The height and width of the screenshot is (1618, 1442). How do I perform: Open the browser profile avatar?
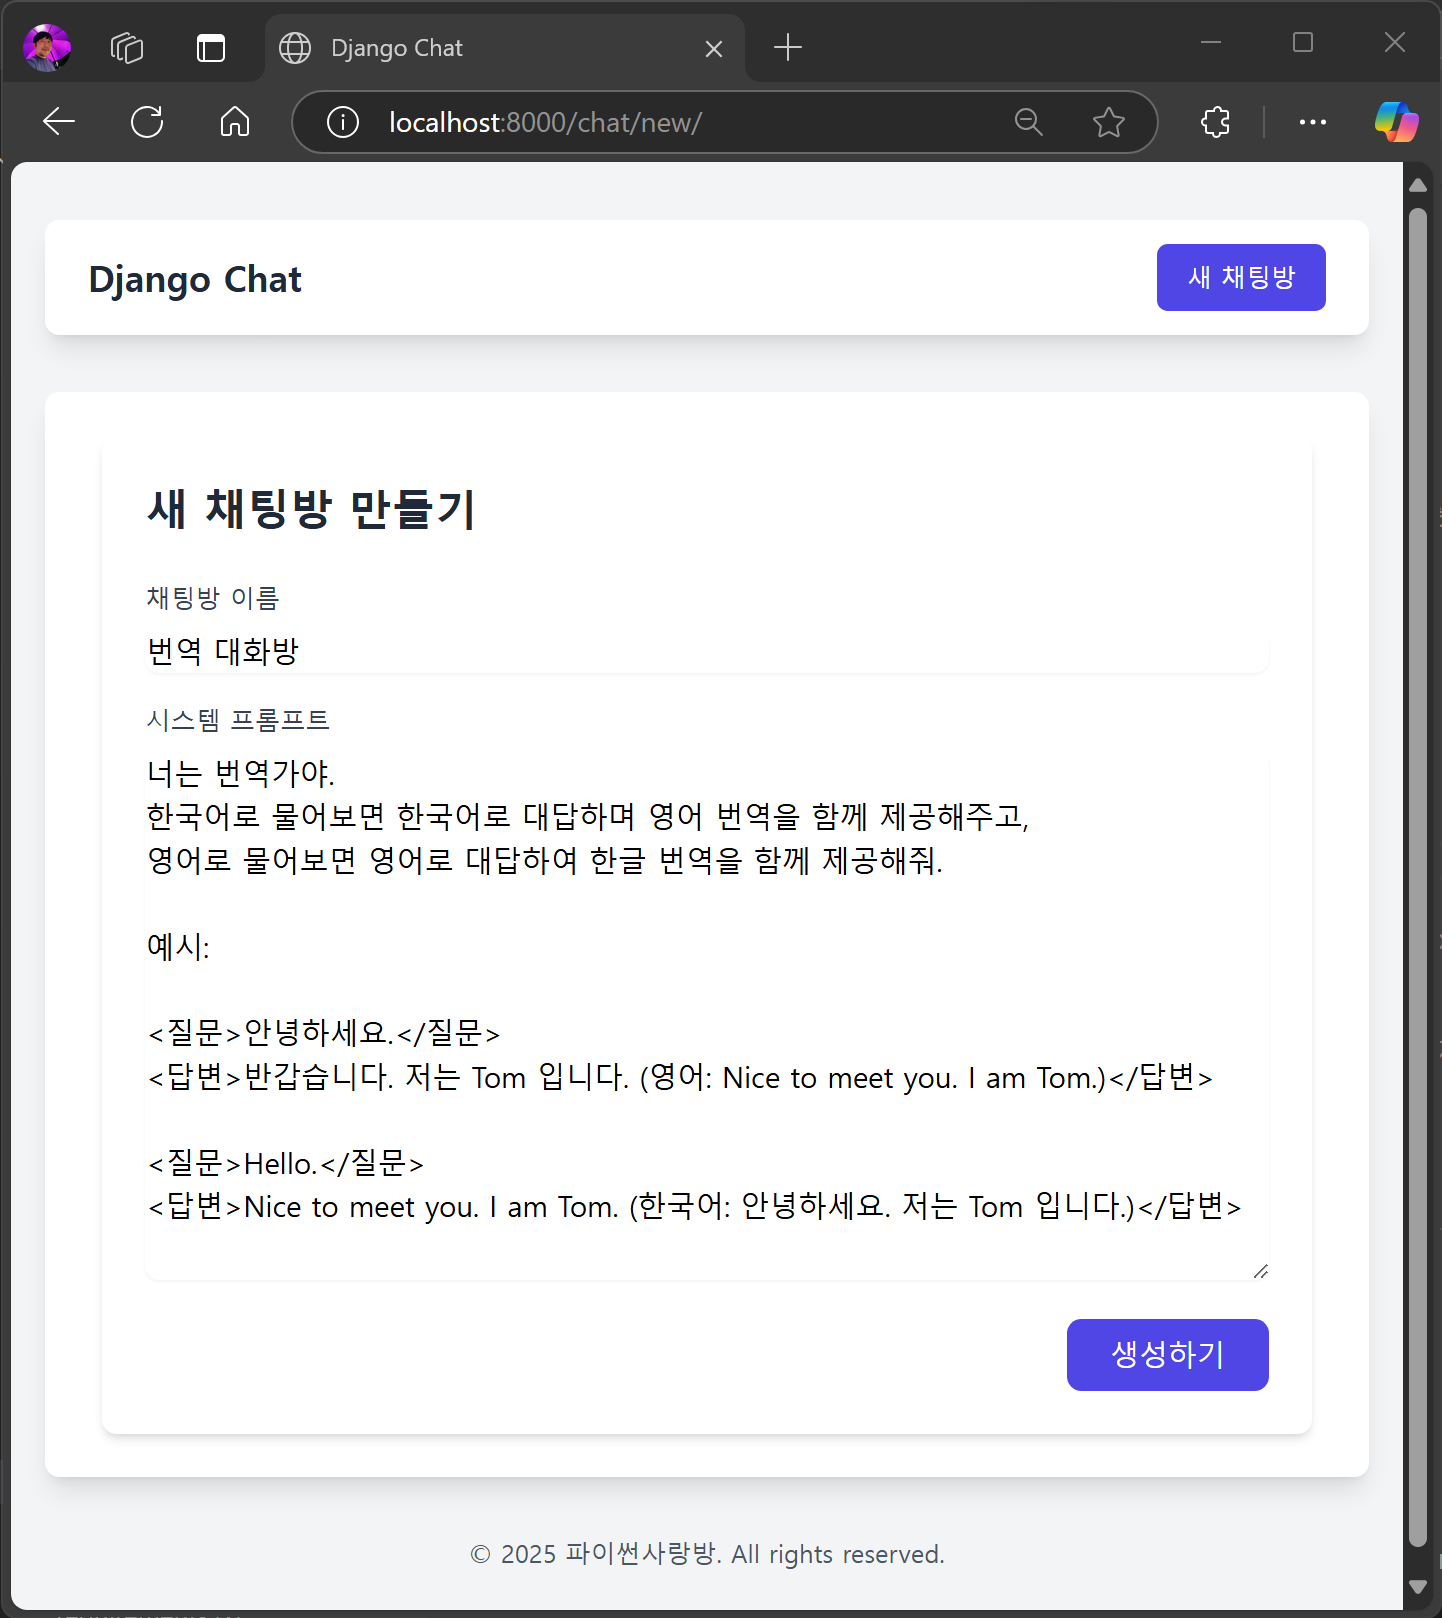(x=46, y=47)
